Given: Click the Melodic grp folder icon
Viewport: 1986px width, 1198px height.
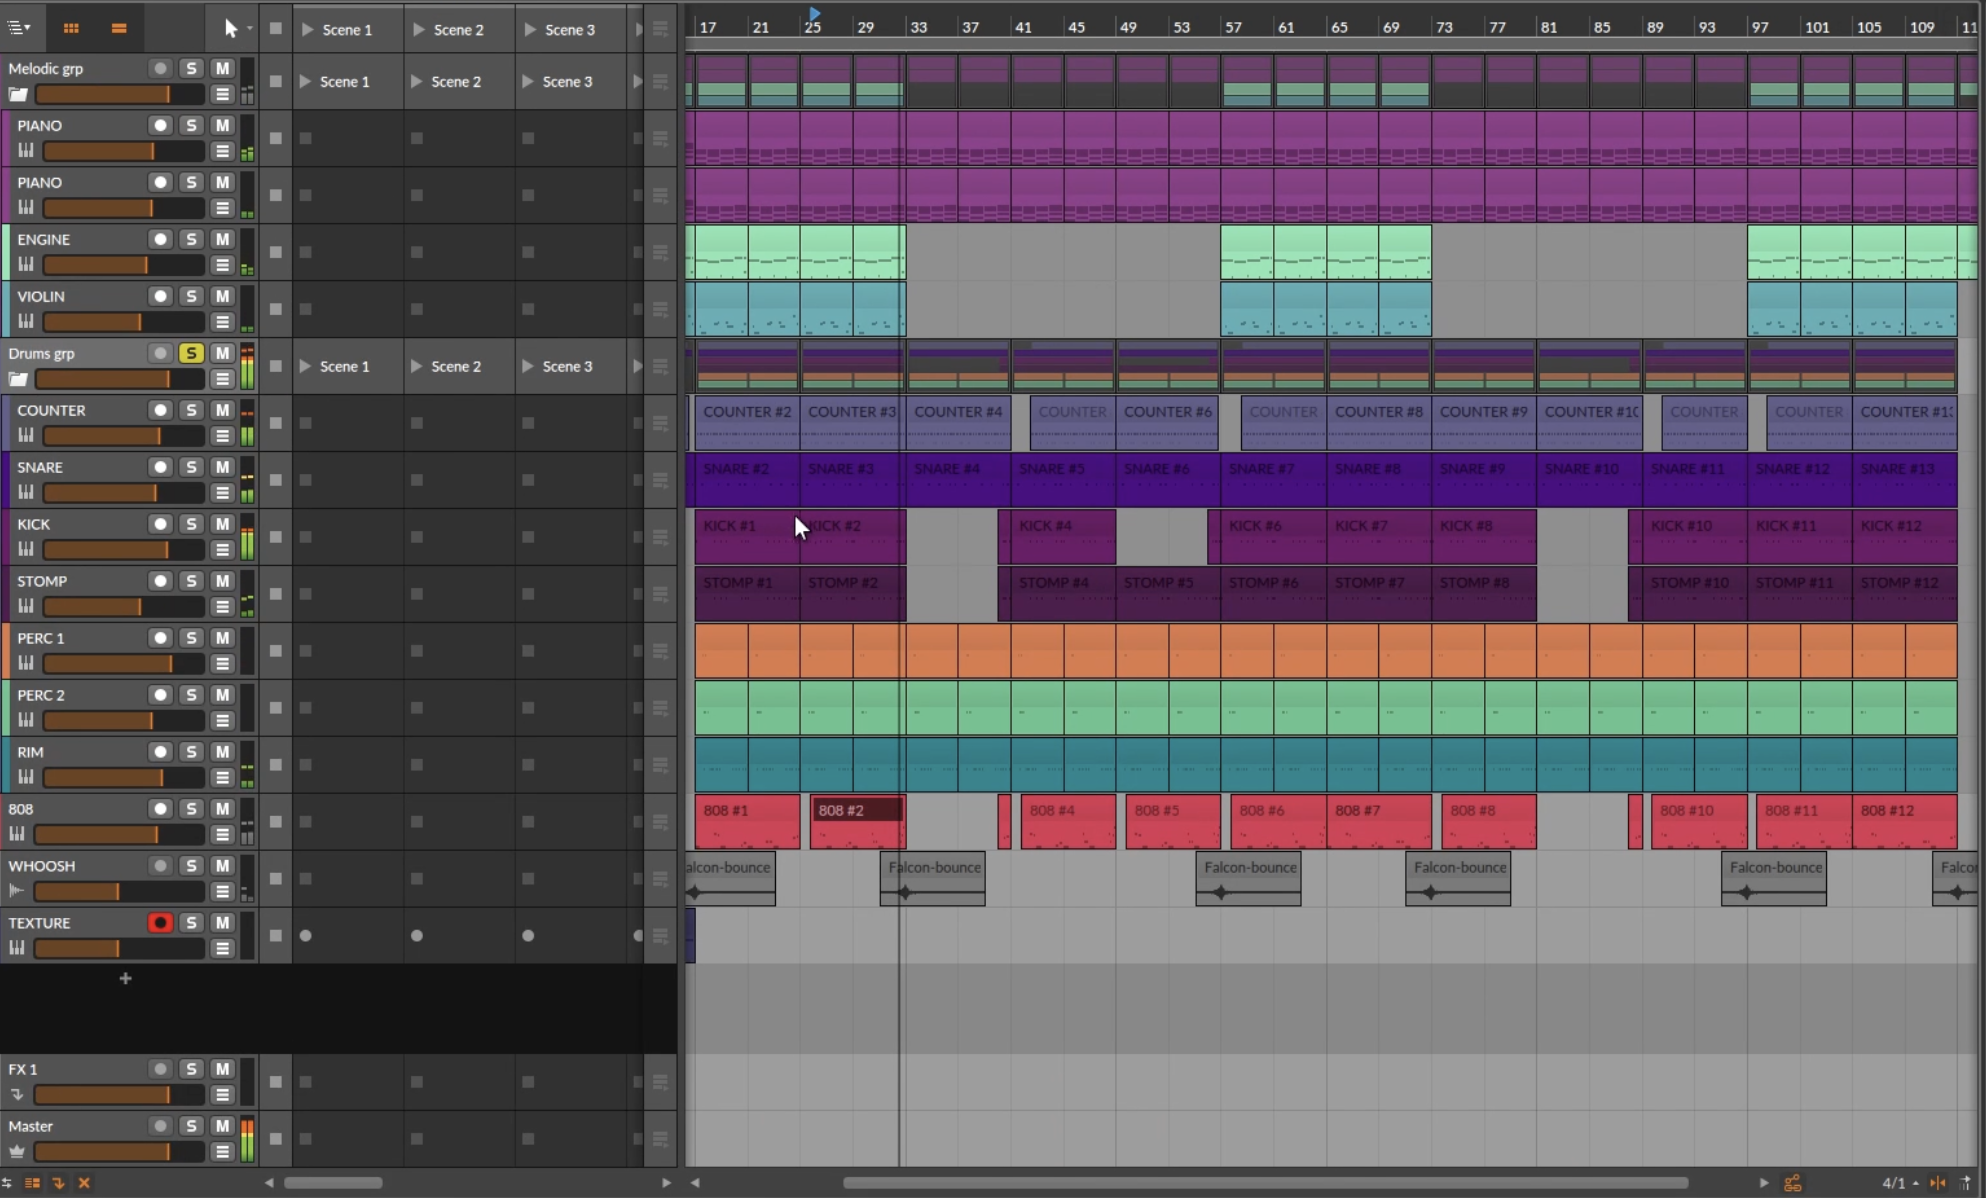Looking at the screenshot, I should (18, 95).
